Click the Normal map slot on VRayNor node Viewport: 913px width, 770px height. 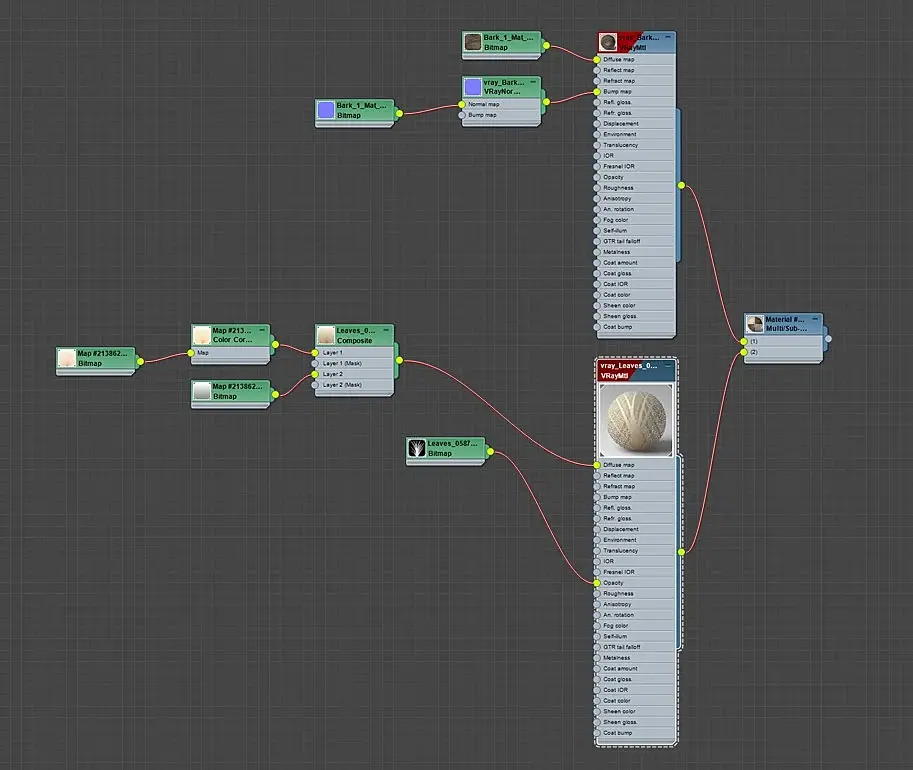coord(501,104)
